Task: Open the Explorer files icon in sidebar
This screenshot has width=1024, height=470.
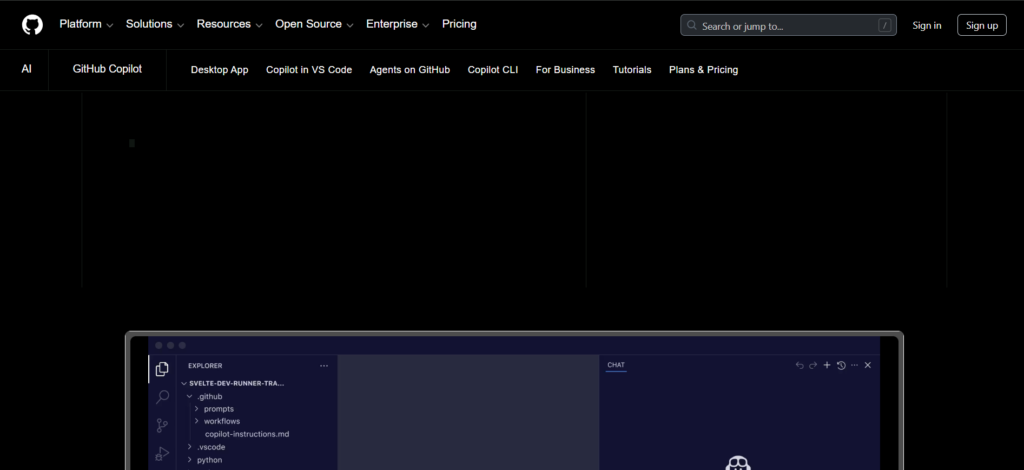Action: [x=162, y=369]
